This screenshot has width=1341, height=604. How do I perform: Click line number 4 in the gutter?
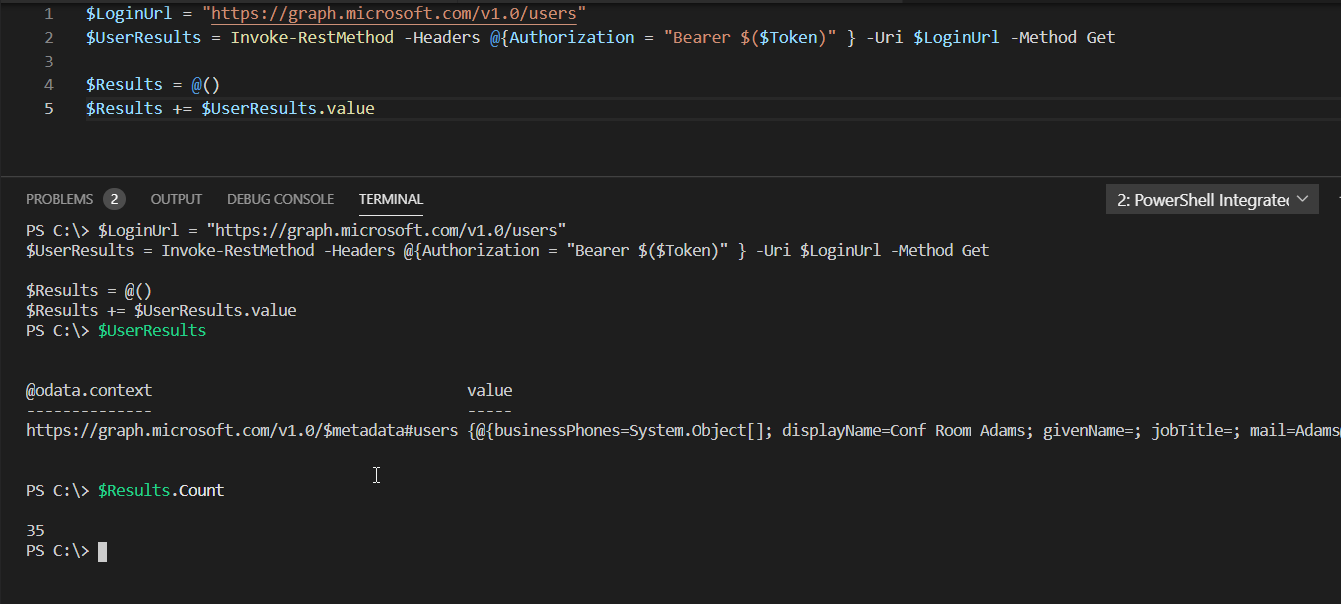coord(49,84)
